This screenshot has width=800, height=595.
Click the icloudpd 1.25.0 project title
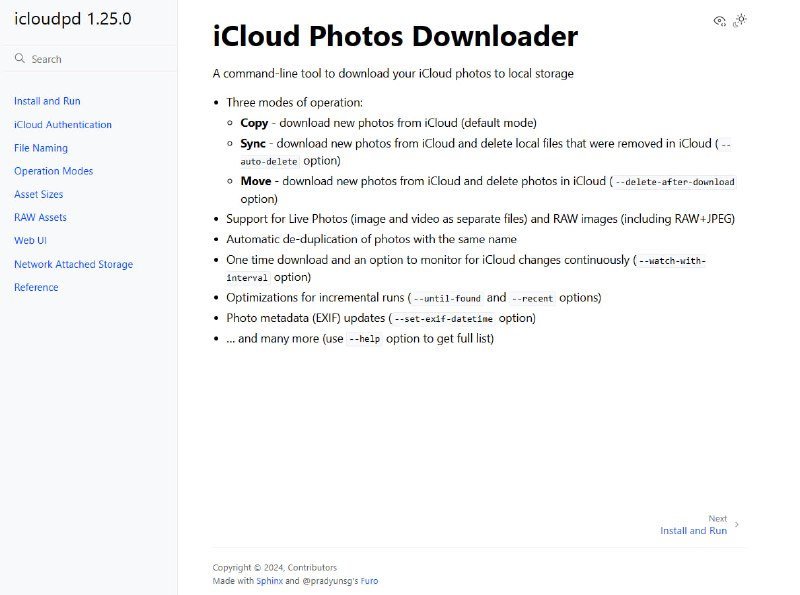click(x=70, y=18)
